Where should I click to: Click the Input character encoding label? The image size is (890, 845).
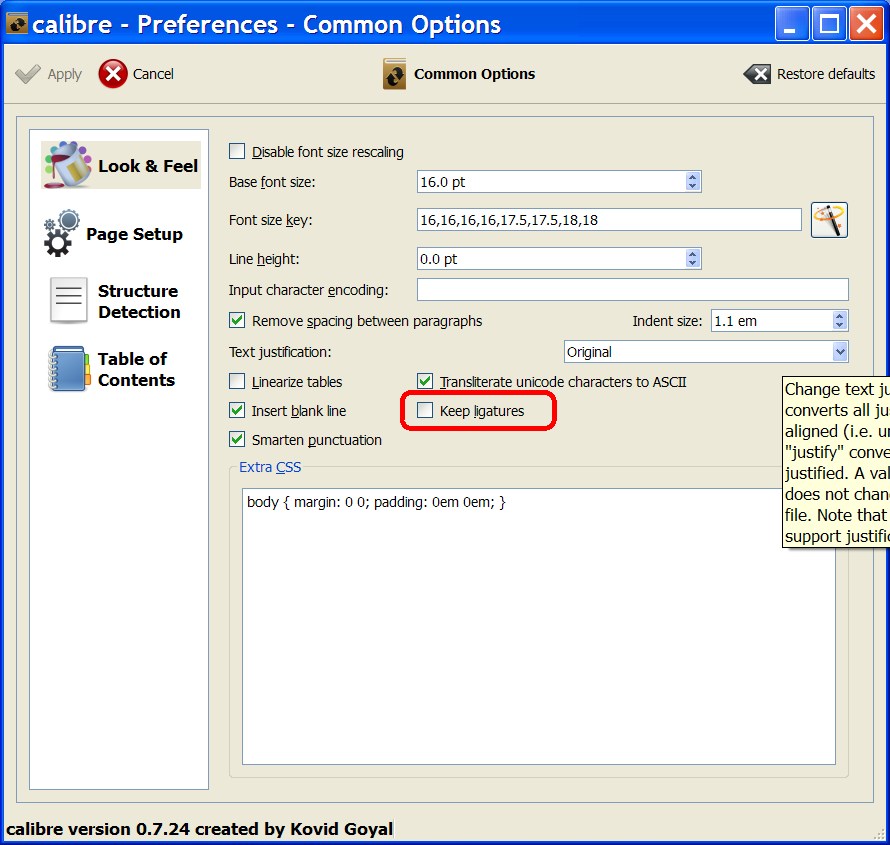click(308, 290)
